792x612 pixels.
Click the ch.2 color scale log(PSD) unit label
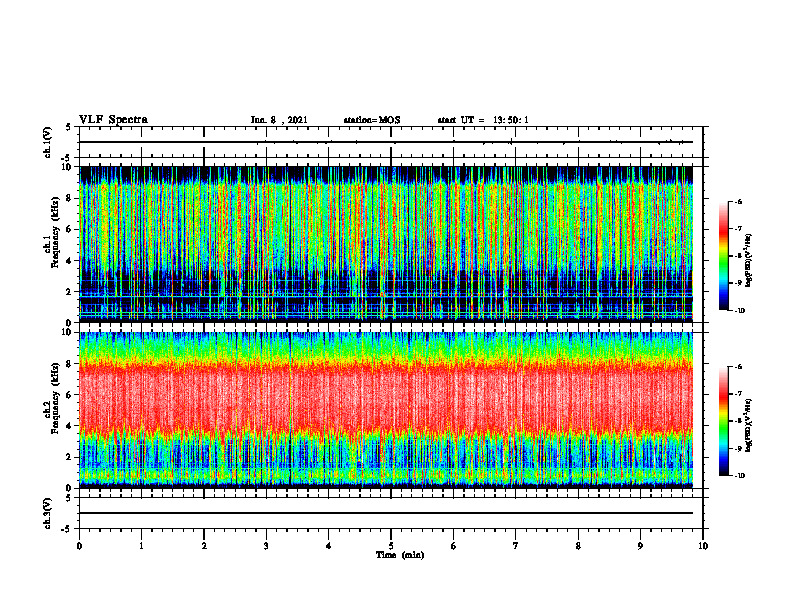[750, 426]
